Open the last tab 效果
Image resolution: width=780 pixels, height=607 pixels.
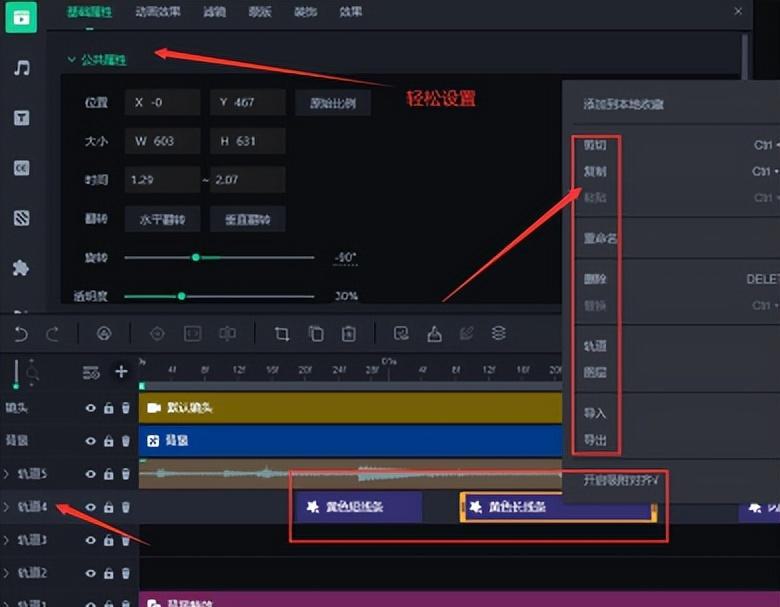click(x=351, y=11)
